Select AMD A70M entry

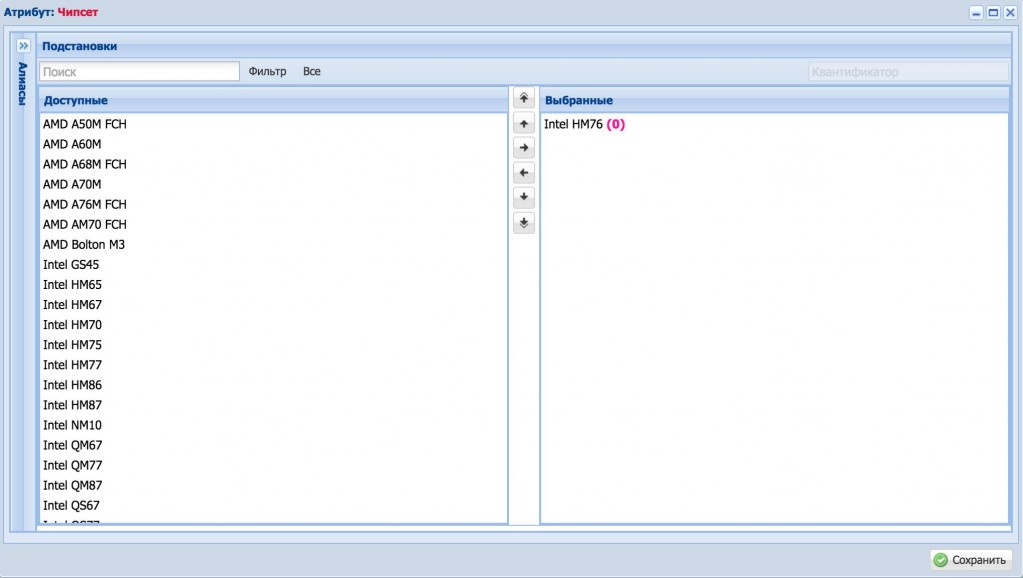point(273,185)
